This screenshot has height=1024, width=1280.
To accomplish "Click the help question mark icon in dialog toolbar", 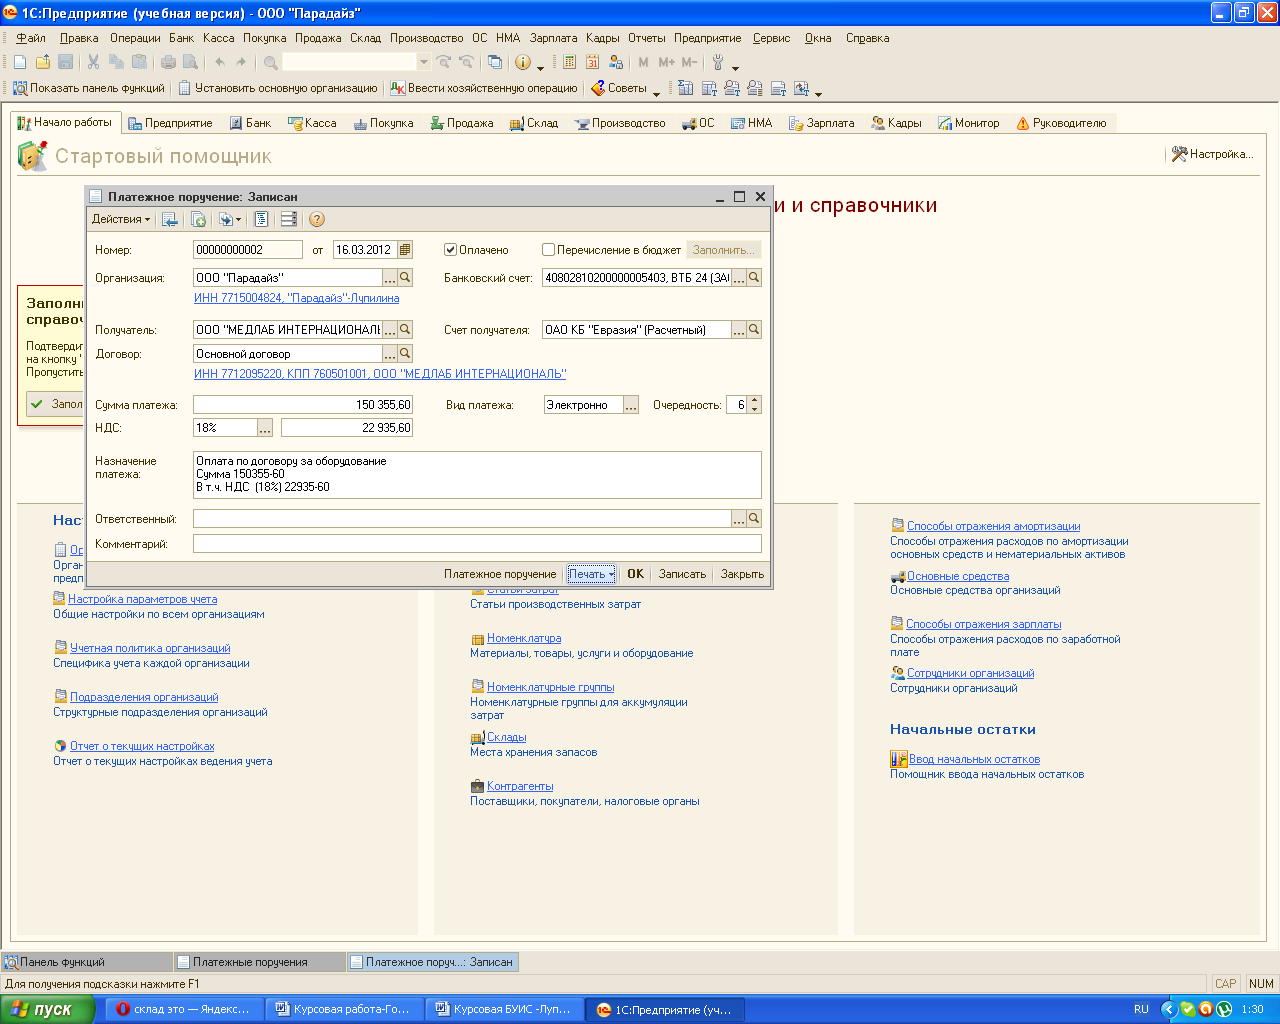I will pyautogui.click(x=317, y=220).
